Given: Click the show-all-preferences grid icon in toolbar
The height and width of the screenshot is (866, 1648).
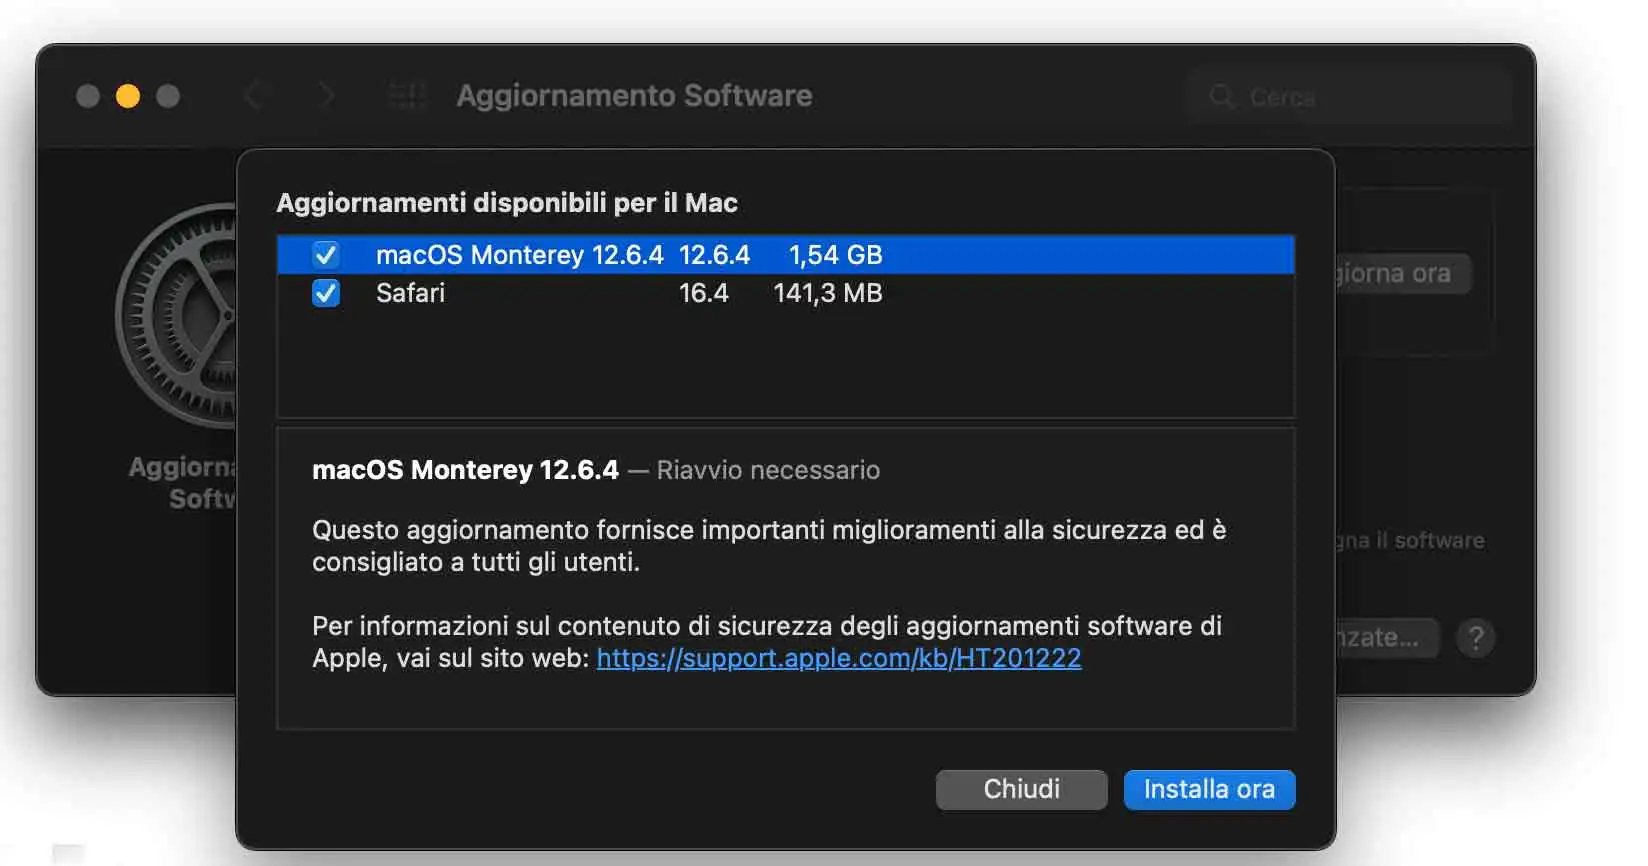Looking at the screenshot, I should [405, 95].
